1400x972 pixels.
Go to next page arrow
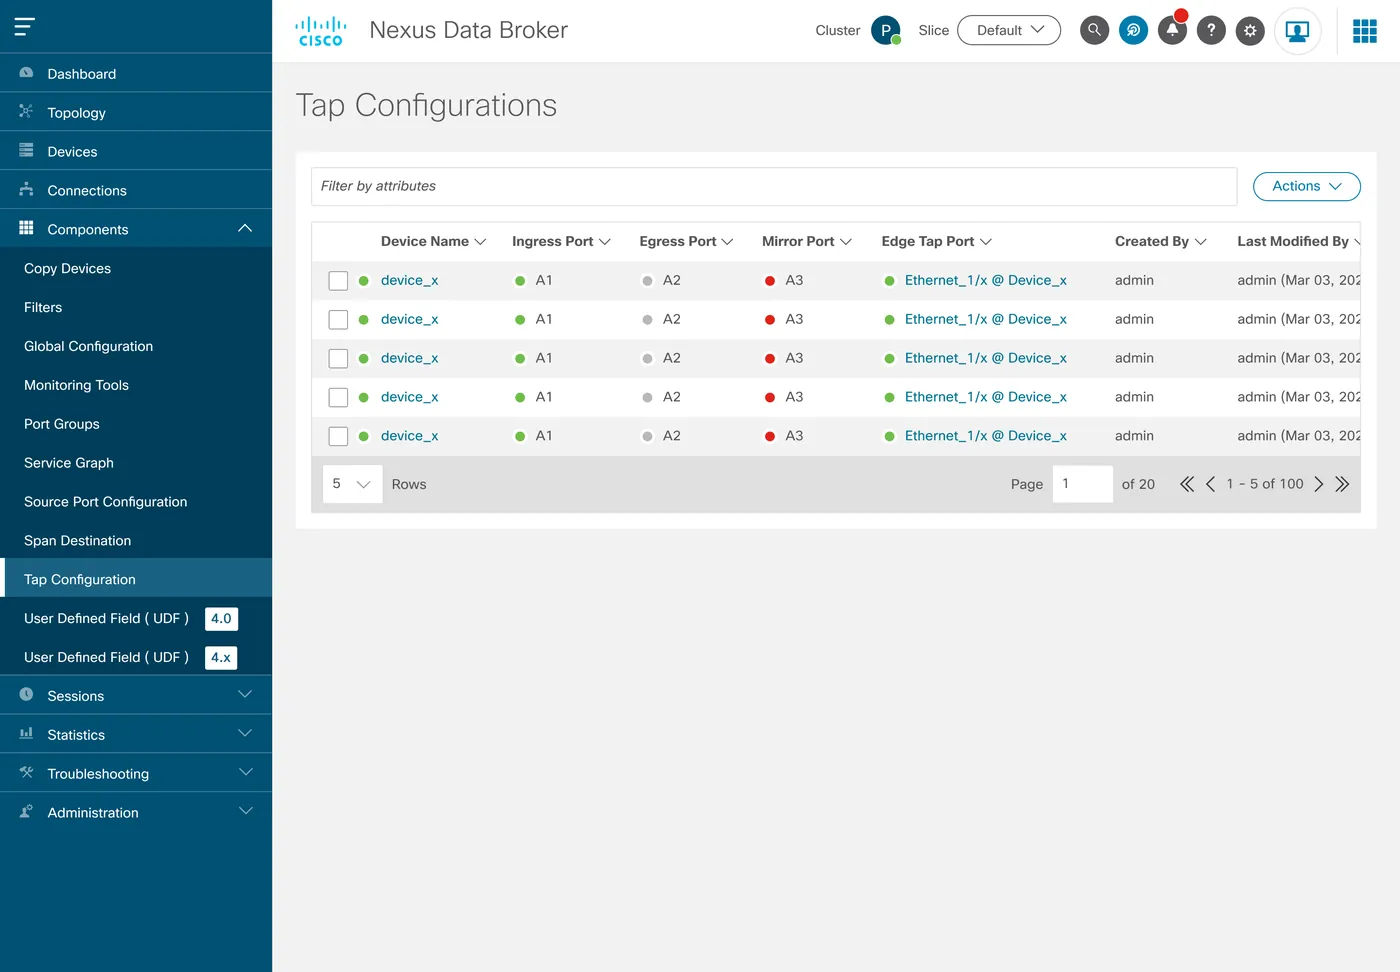1319,484
